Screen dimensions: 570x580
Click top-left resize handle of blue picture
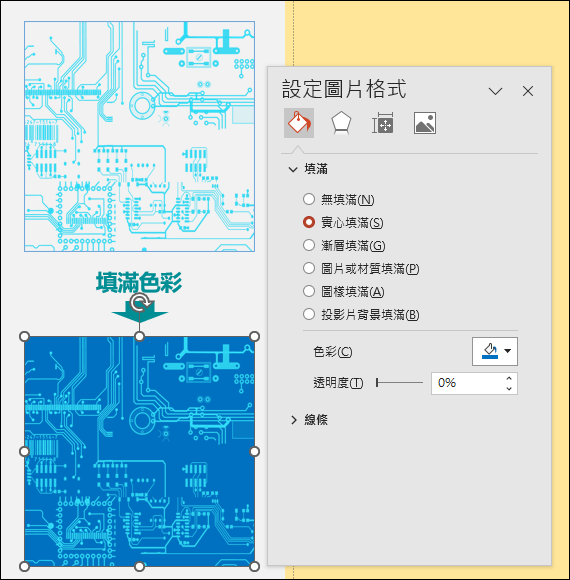pyautogui.click(x=24, y=336)
